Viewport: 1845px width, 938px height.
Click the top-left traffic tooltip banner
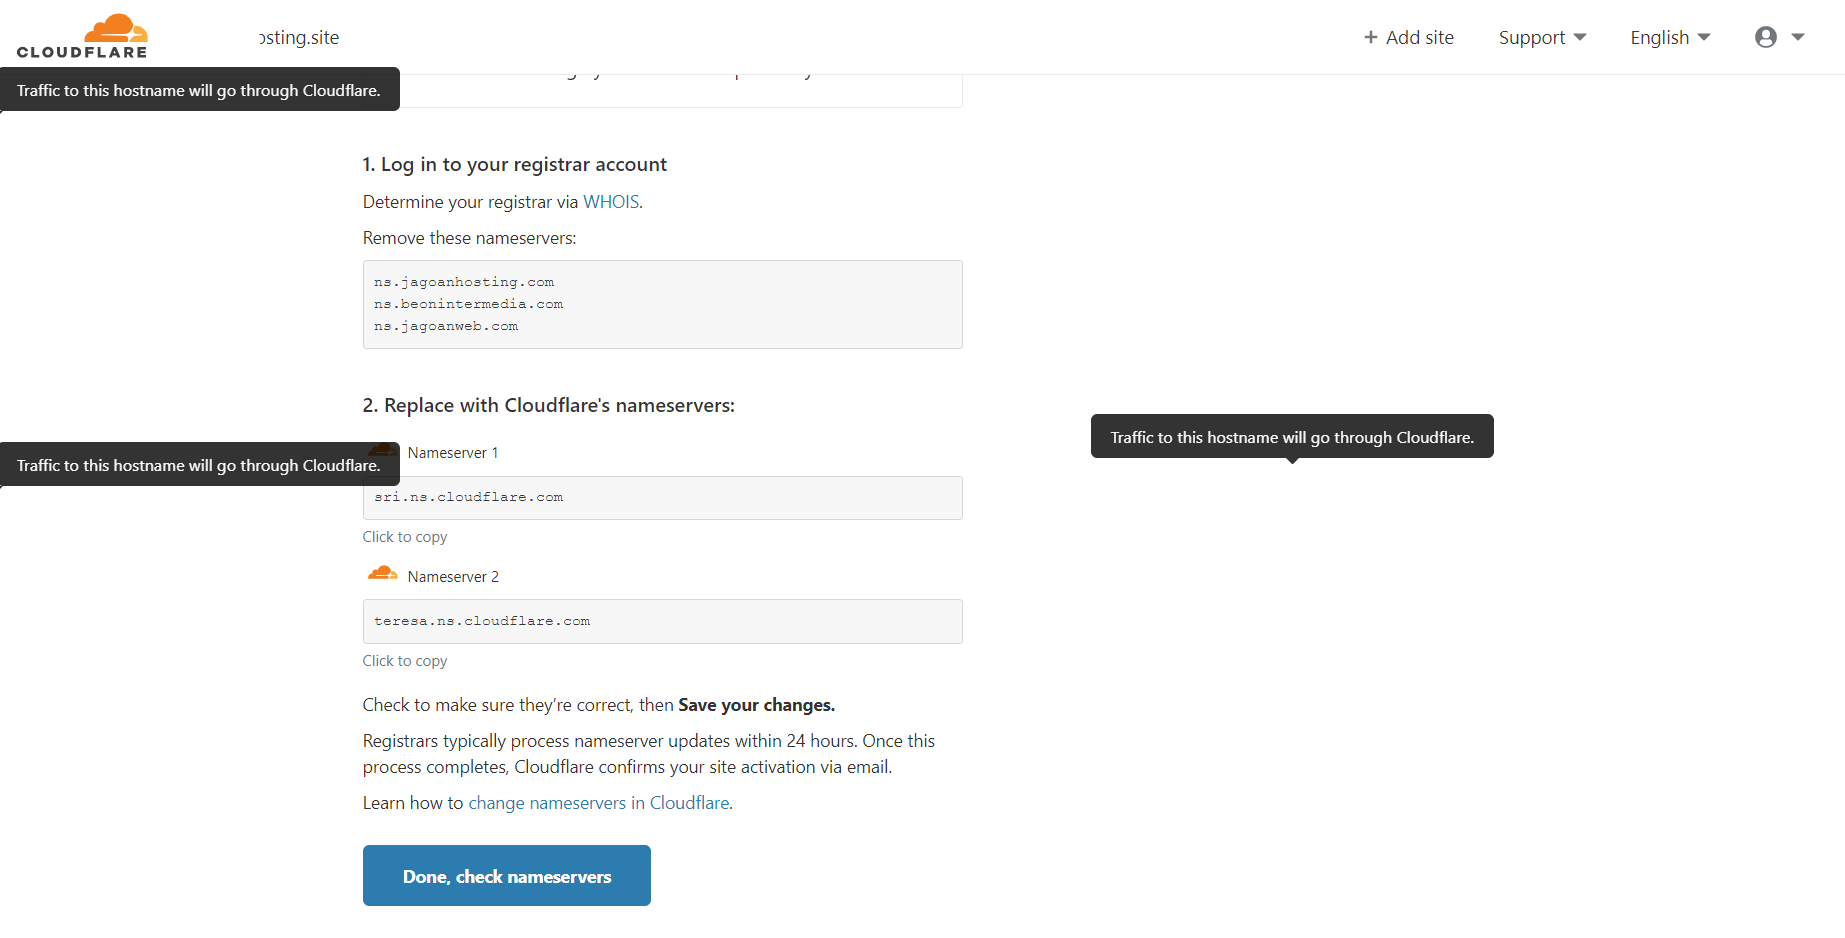200,89
